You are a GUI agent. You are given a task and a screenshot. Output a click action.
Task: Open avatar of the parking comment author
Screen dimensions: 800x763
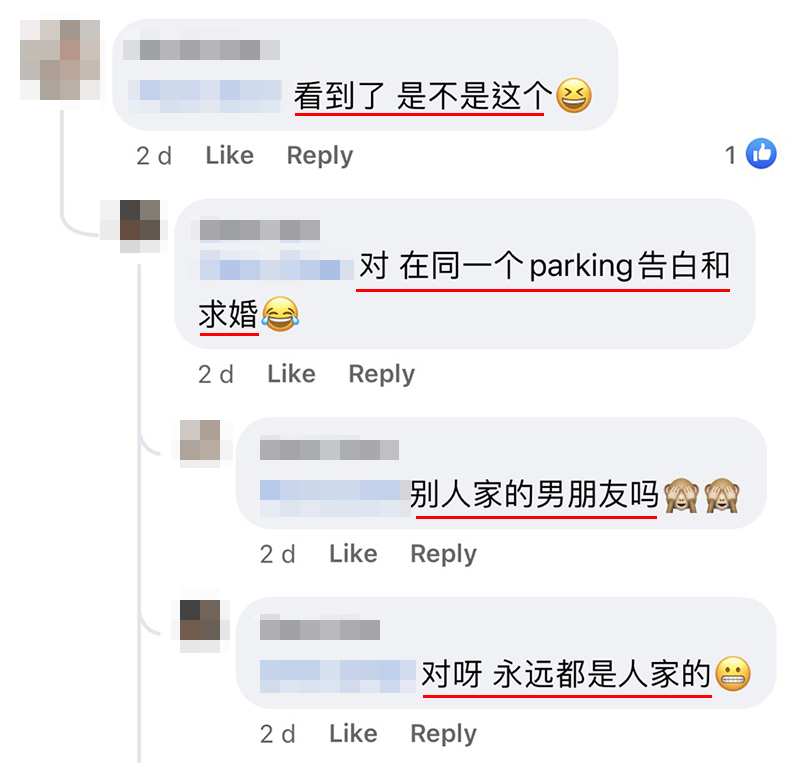[140, 220]
